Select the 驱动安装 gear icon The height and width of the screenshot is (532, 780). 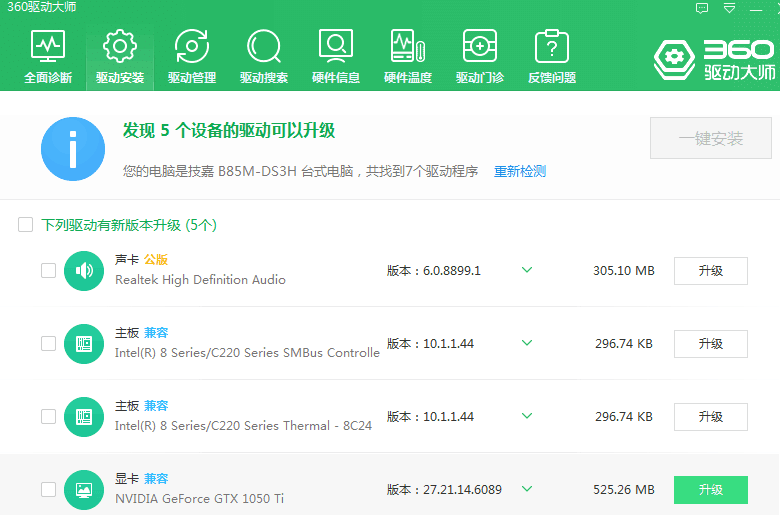coord(120,46)
